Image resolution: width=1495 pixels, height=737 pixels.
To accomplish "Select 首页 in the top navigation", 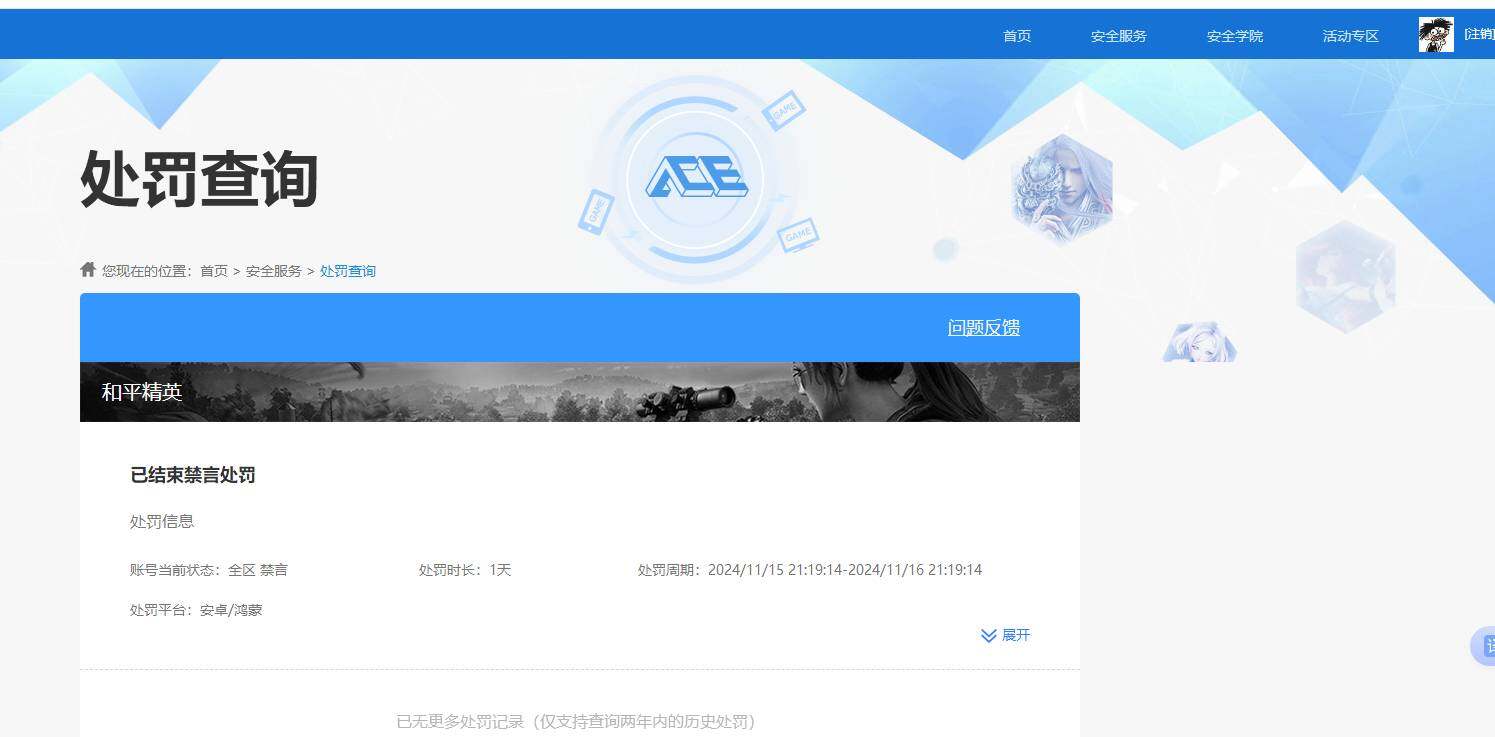I will [1016, 35].
